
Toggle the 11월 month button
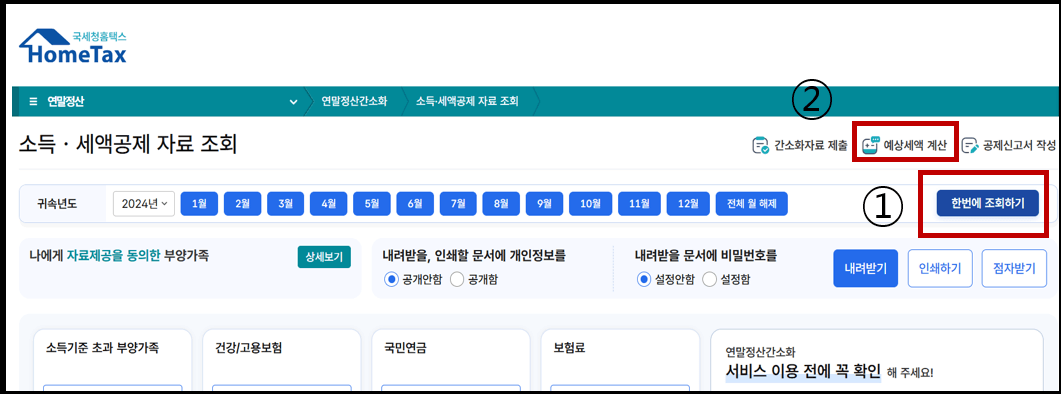tap(639, 203)
